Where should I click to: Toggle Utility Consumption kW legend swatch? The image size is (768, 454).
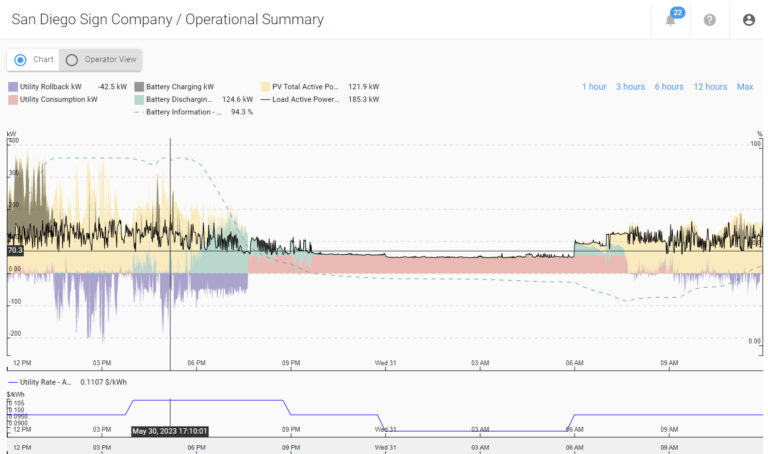coord(13,100)
